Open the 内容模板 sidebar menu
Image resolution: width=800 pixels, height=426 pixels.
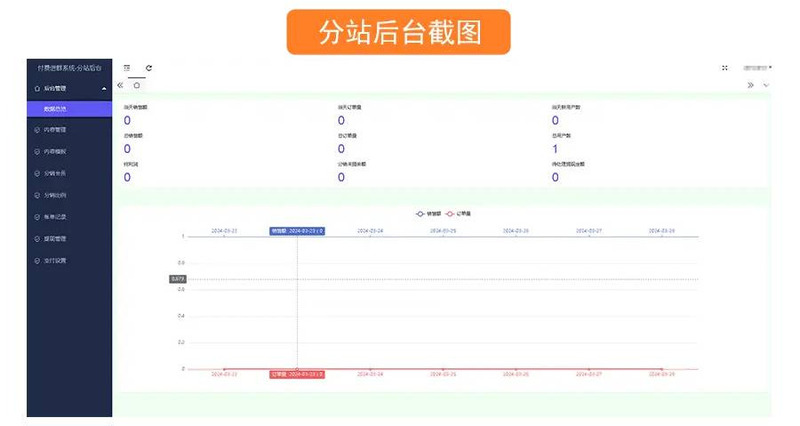[55, 151]
